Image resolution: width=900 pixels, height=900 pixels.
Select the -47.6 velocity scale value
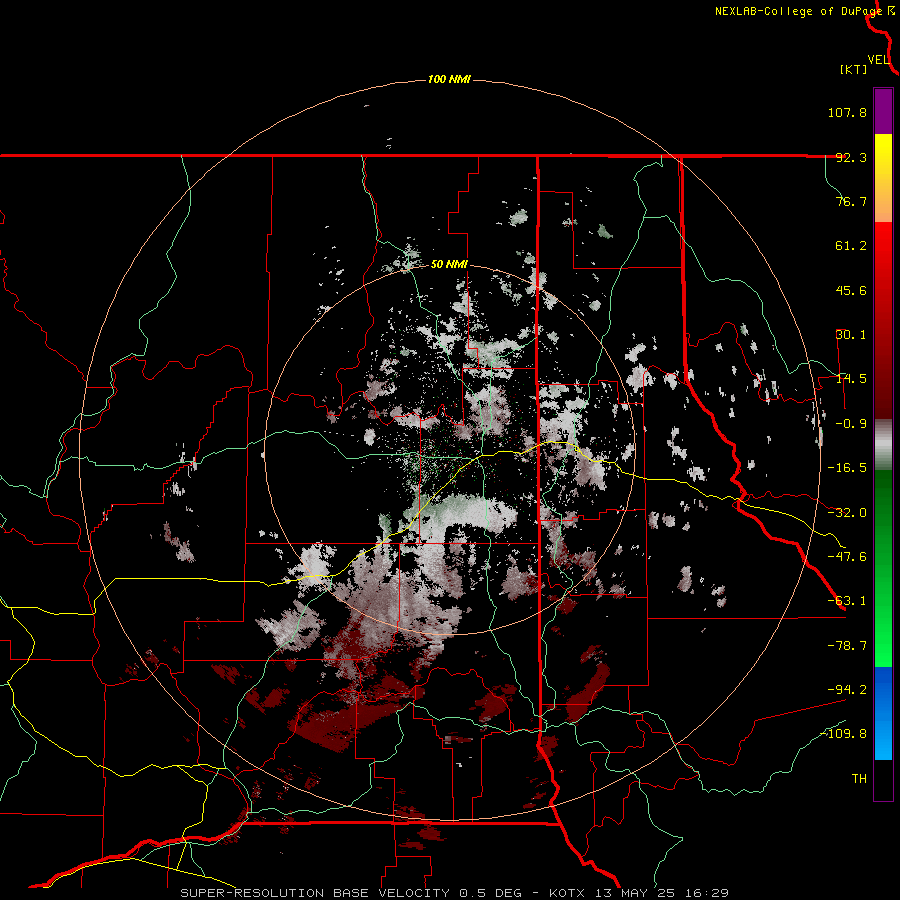pos(847,557)
